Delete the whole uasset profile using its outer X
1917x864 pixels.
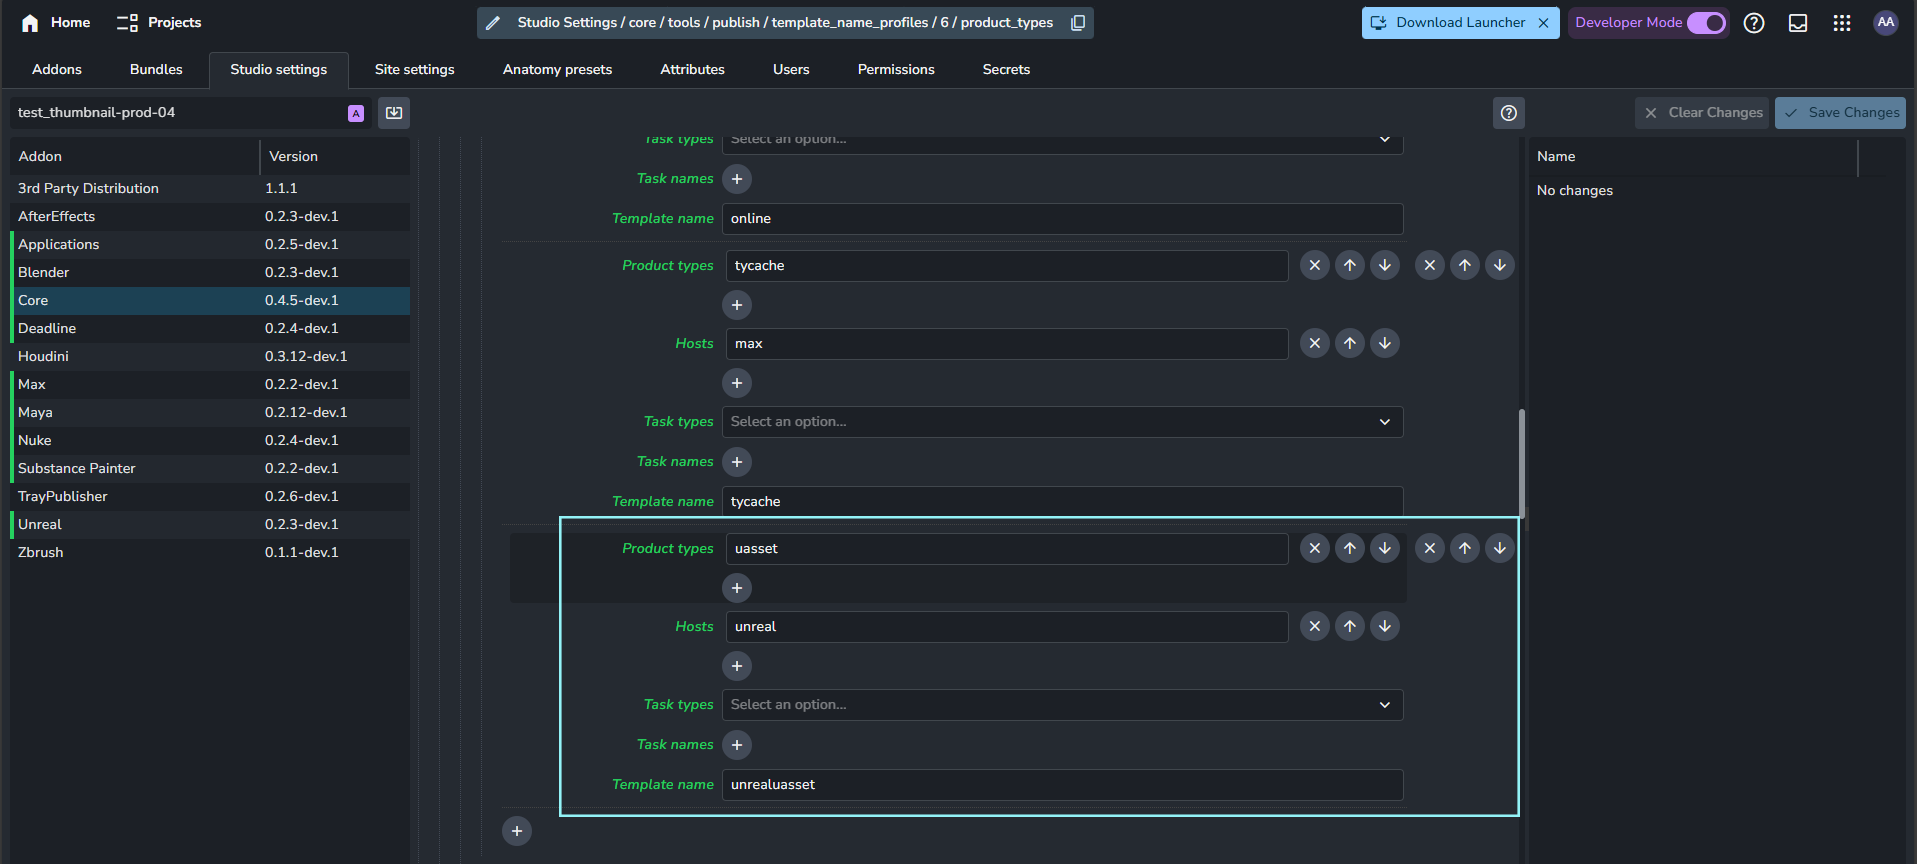(x=1430, y=548)
